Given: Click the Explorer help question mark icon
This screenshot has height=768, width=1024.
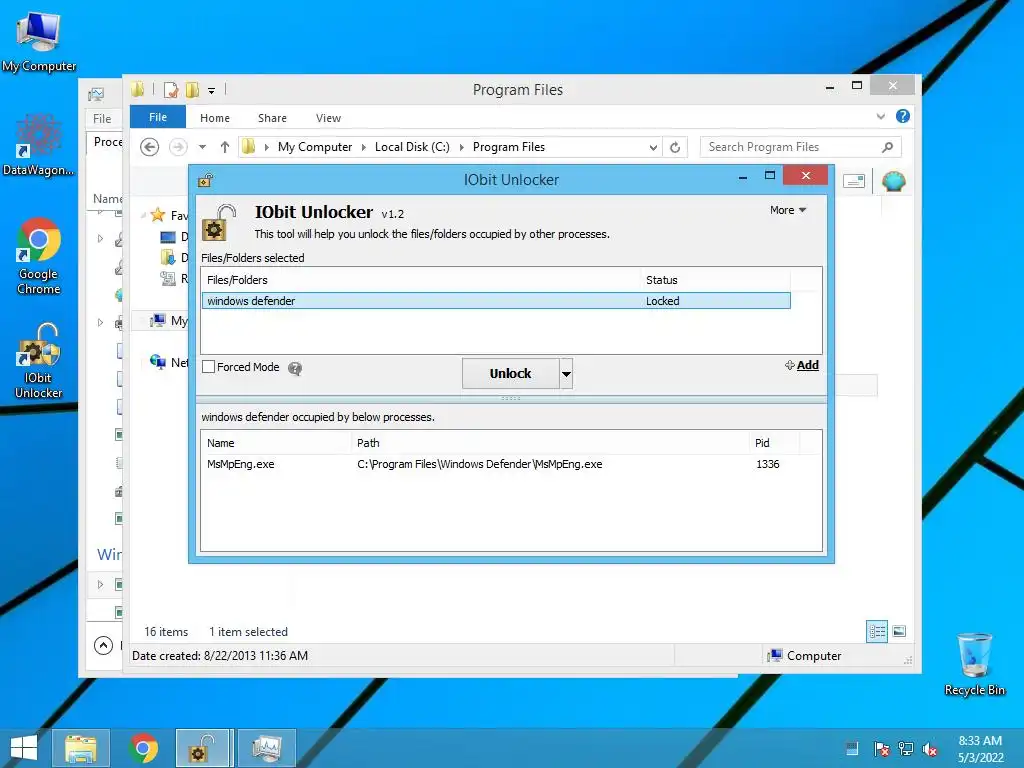Looking at the screenshot, I should pyautogui.click(x=903, y=116).
